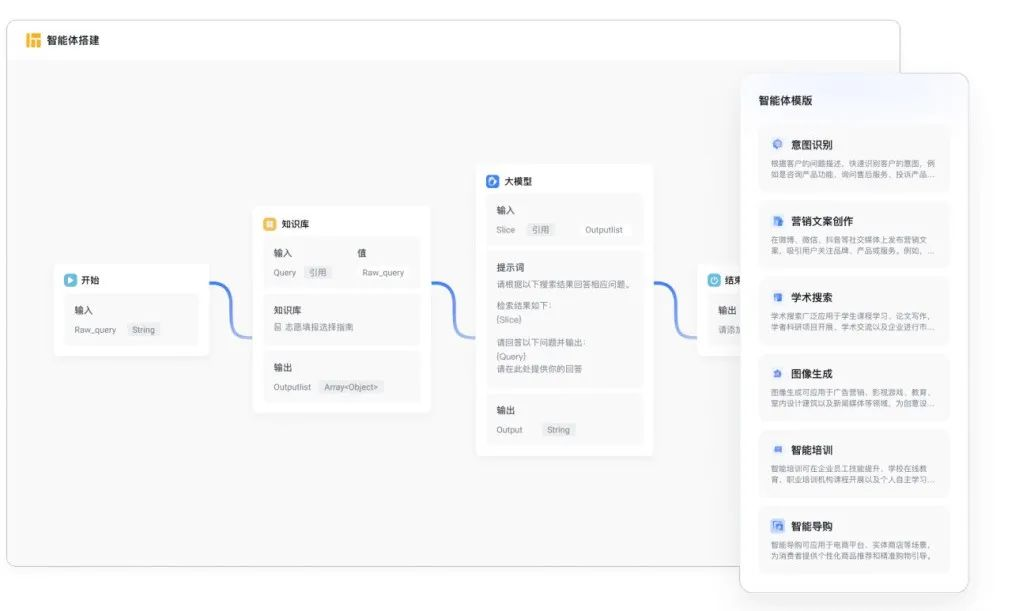Select the 学术搜索 template card

(853, 311)
